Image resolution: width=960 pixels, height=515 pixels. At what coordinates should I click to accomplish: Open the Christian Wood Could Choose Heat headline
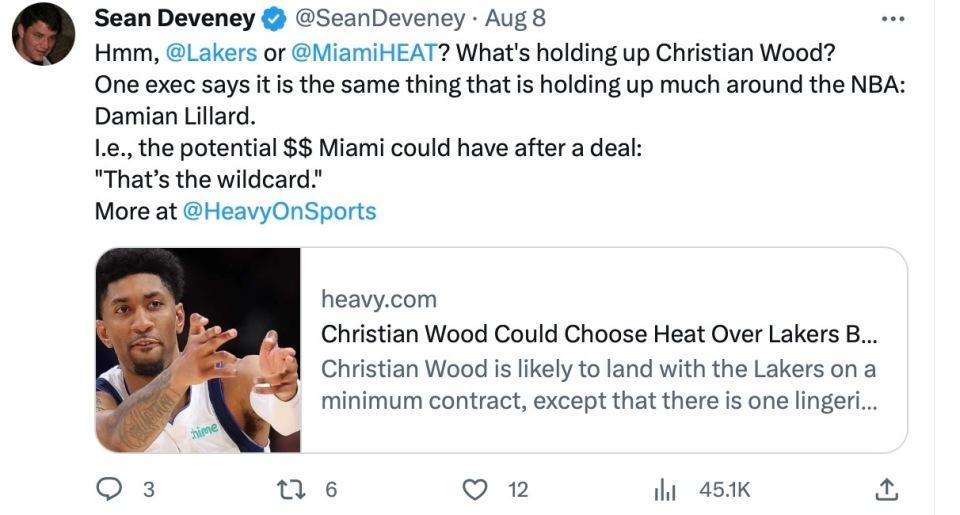click(x=599, y=333)
